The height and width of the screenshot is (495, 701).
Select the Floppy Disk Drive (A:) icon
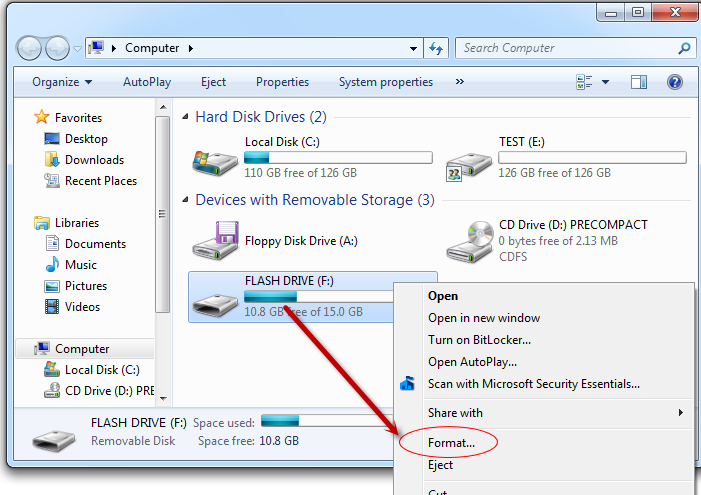click(215, 241)
